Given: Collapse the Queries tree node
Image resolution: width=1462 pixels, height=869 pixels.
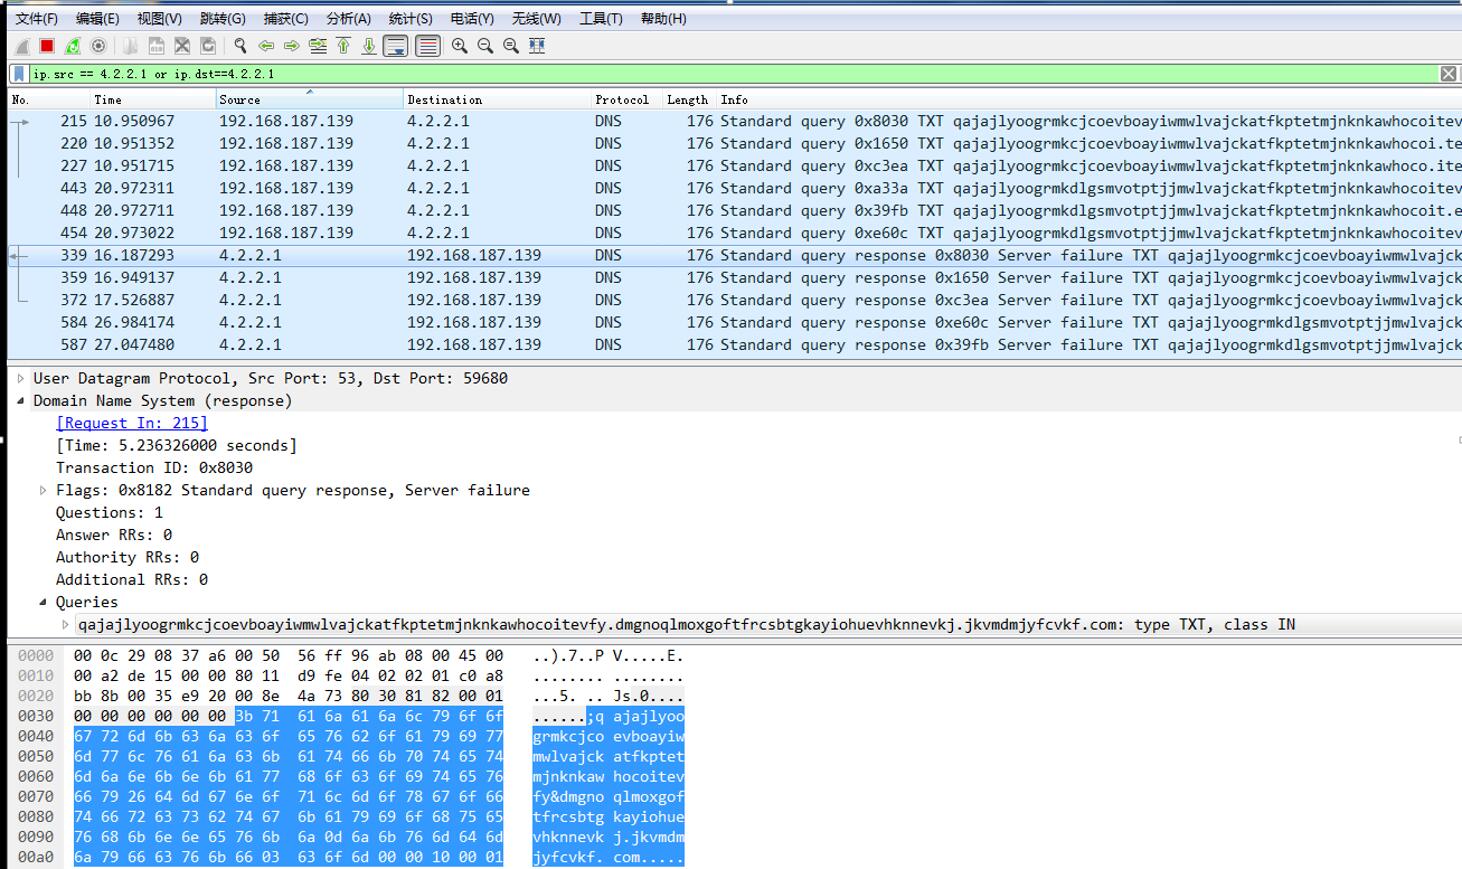Looking at the screenshot, I should point(43,602).
